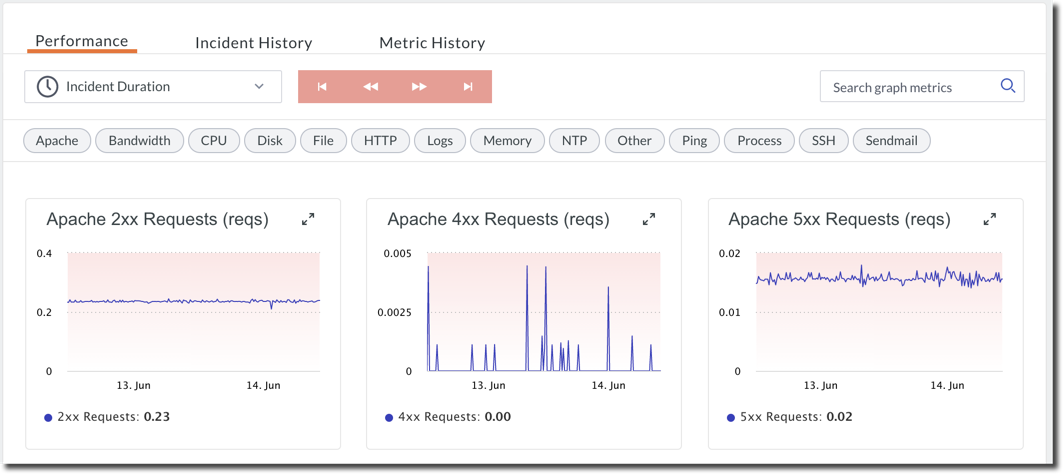
Task: Toggle the 2xx Requests legend series dot
Action: 48,418
